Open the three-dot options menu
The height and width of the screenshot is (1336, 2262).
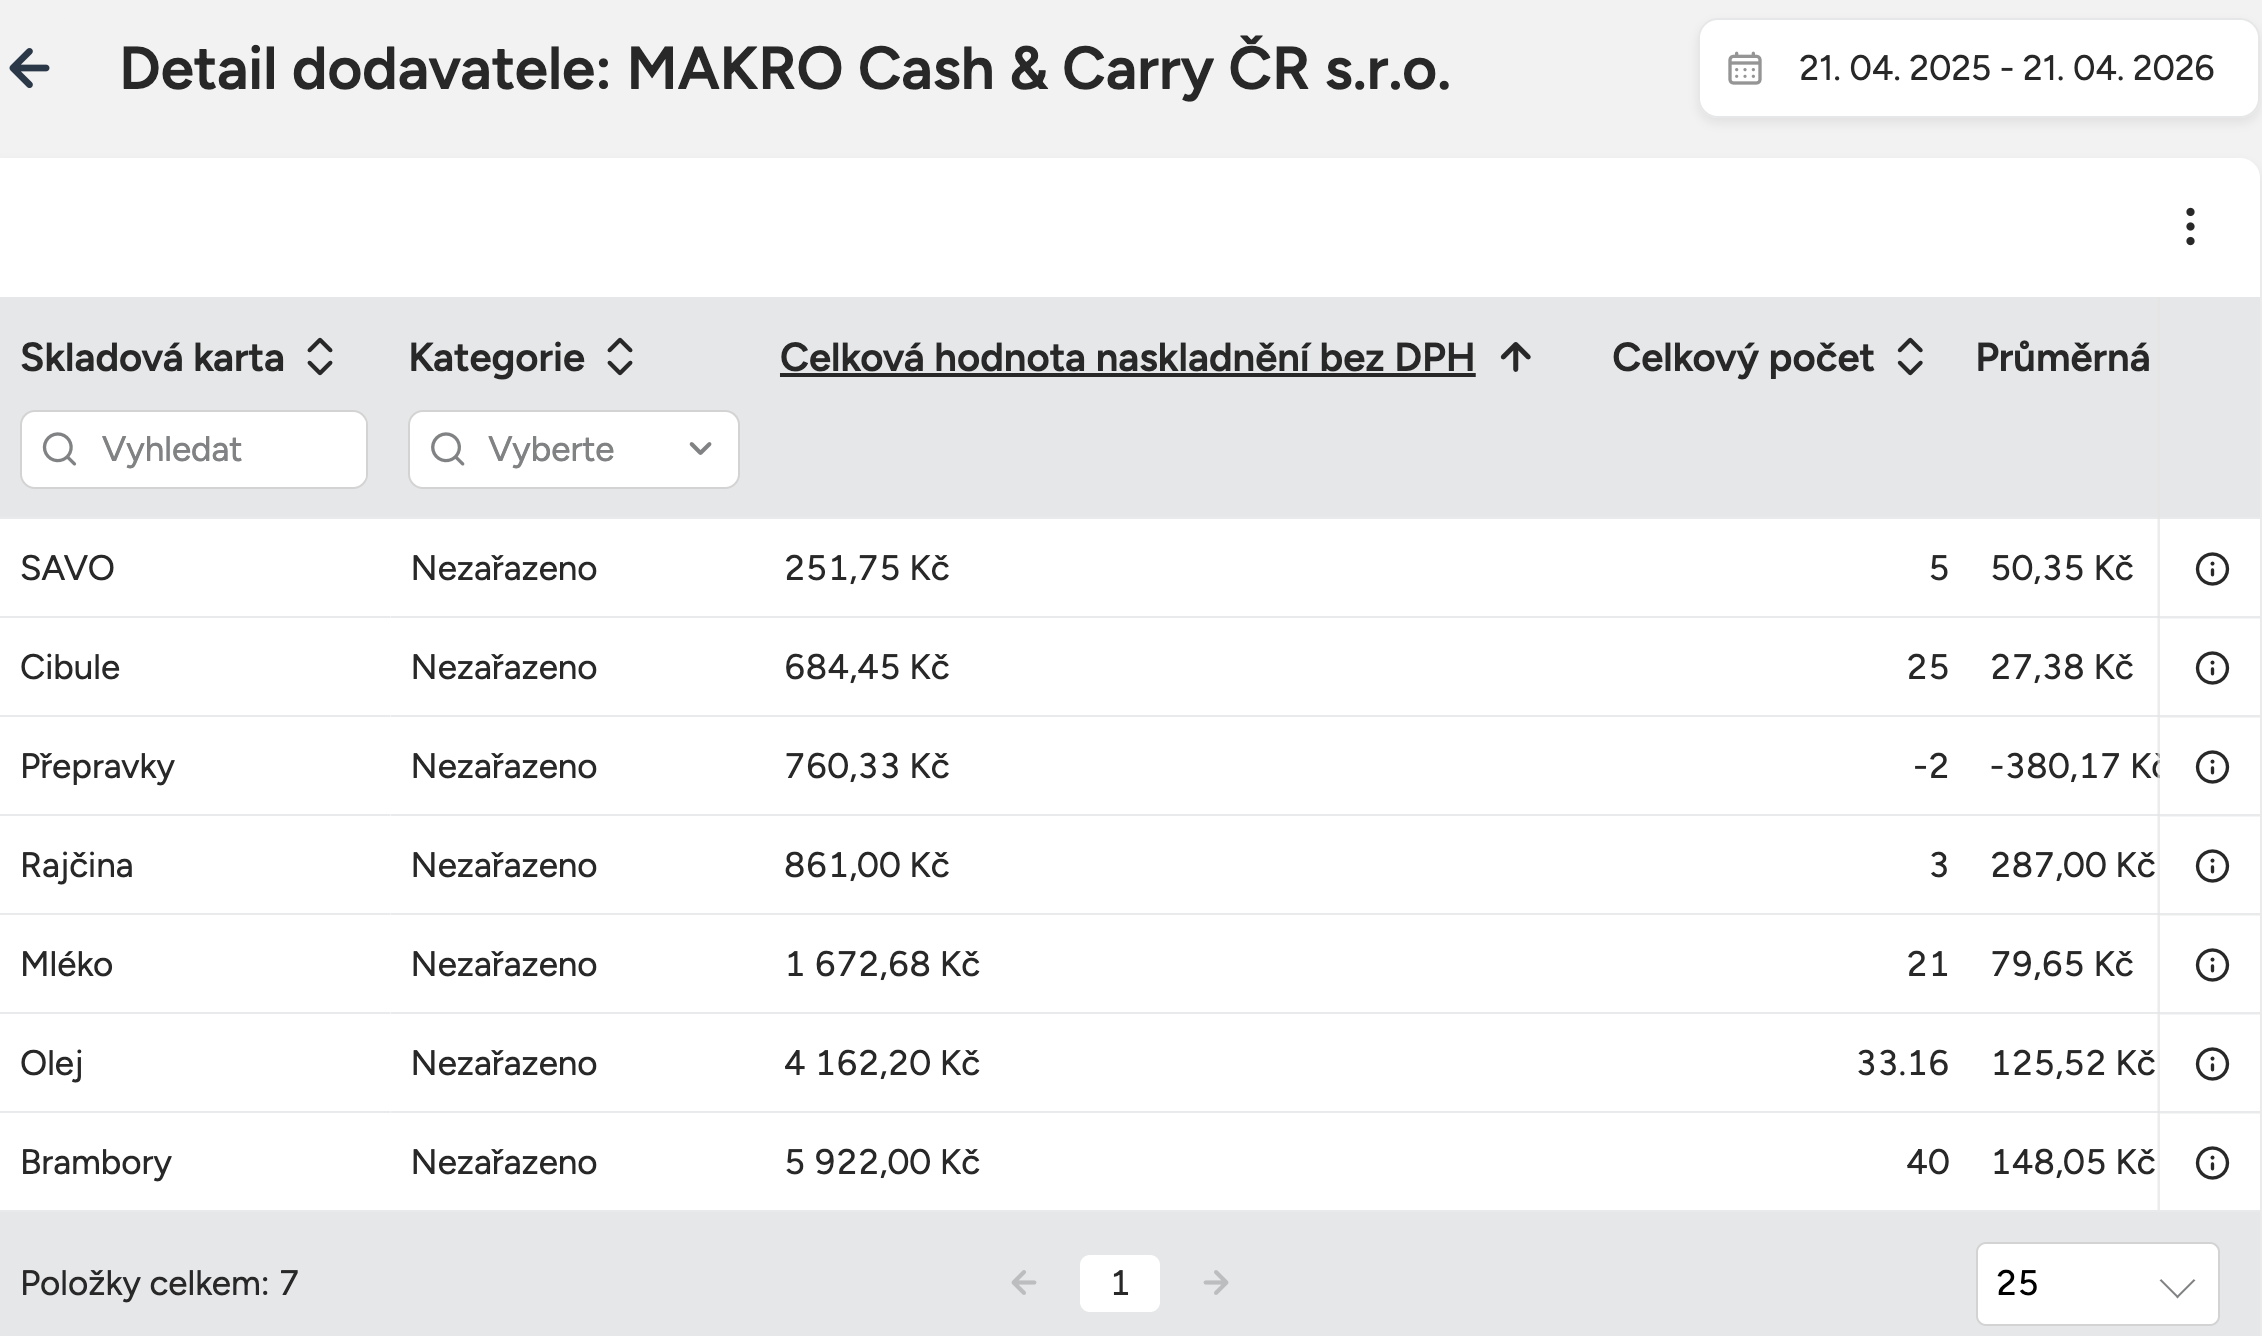[x=2190, y=227]
